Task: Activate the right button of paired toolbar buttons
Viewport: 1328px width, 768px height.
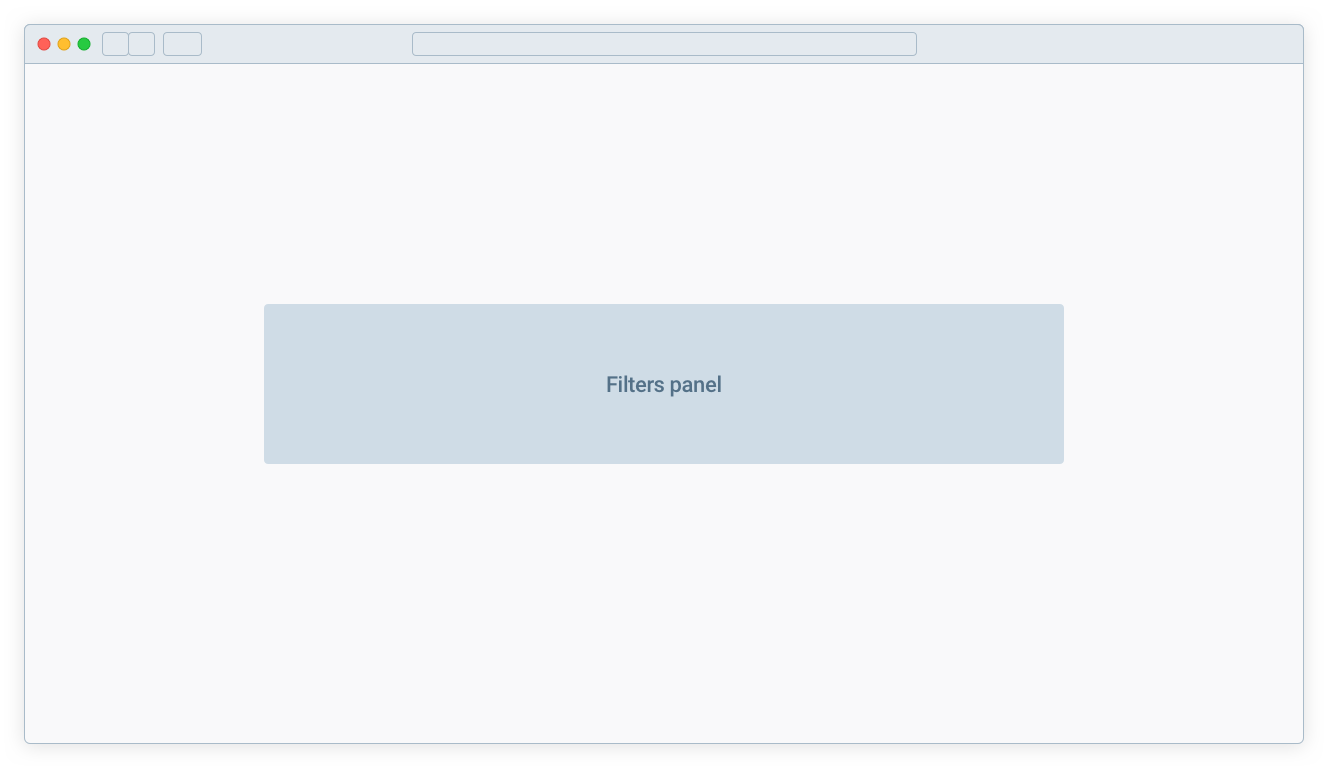Action: (142, 44)
